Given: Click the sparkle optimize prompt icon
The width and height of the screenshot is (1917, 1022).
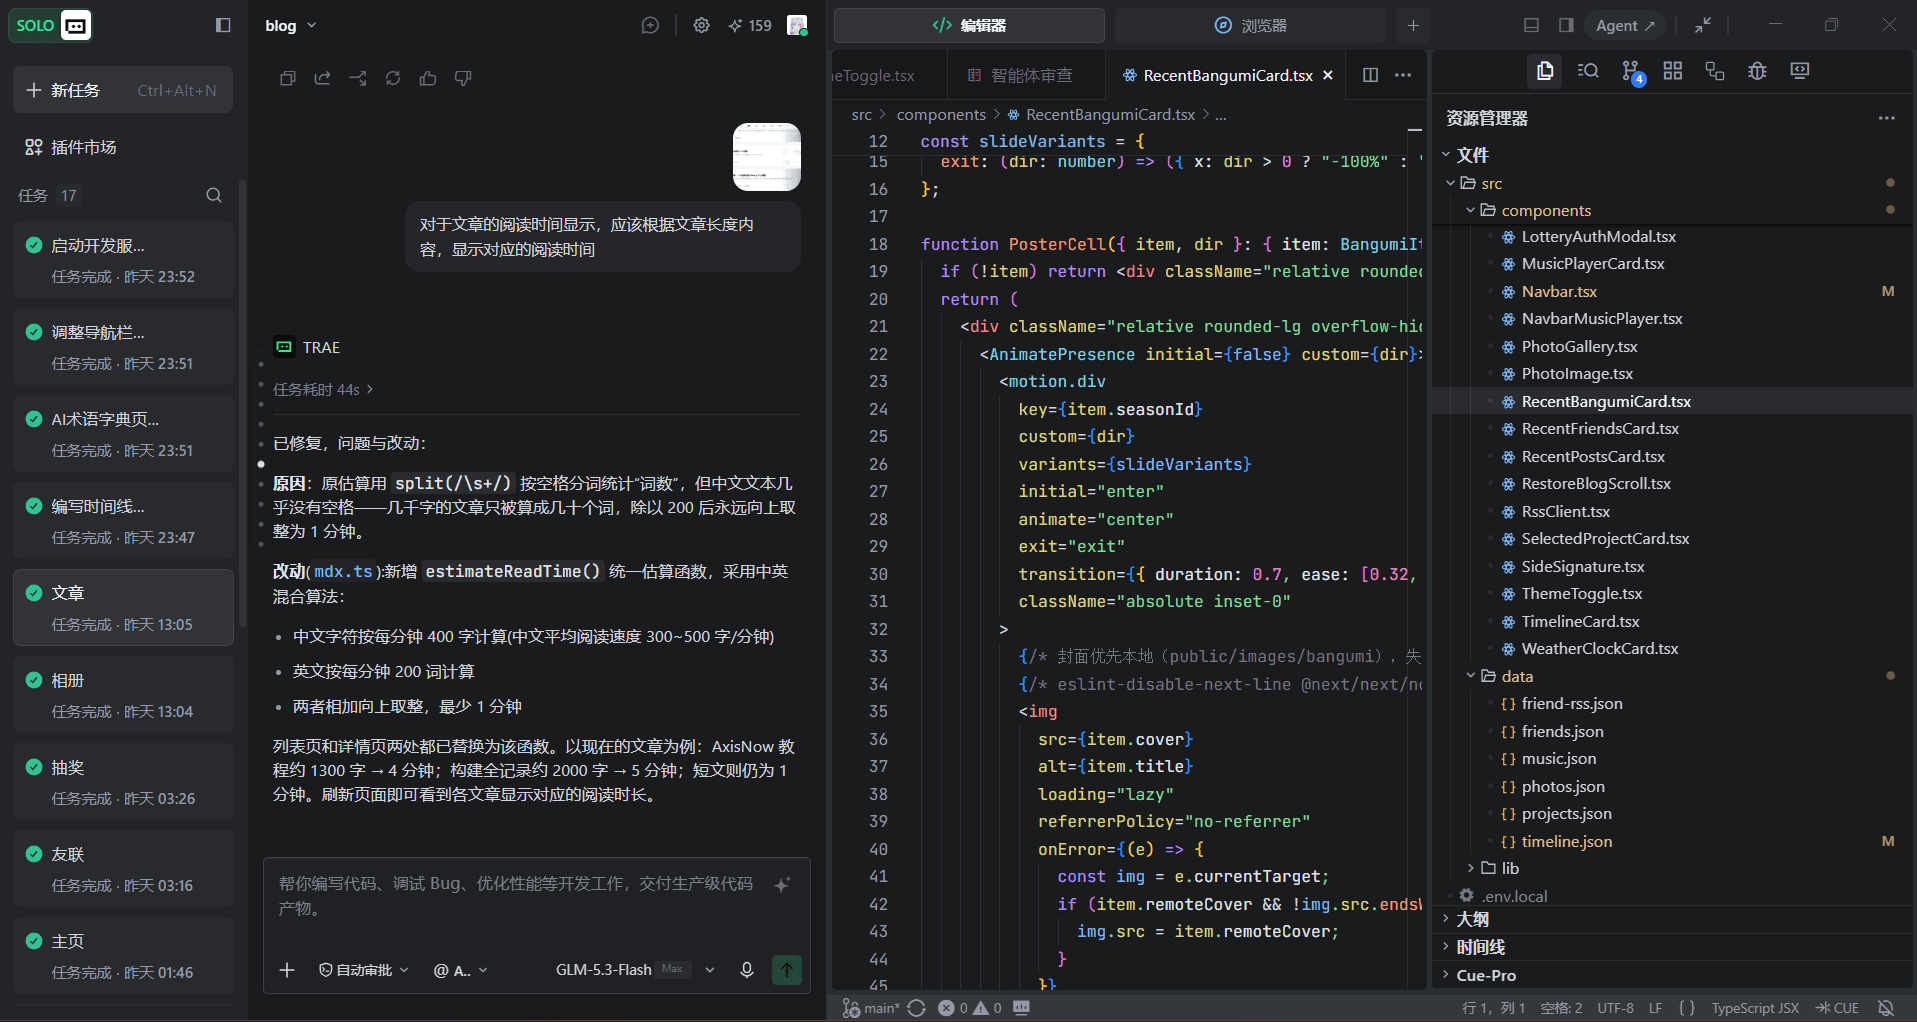Looking at the screenshot, I should pyautogui.click(x=782, y=884).
